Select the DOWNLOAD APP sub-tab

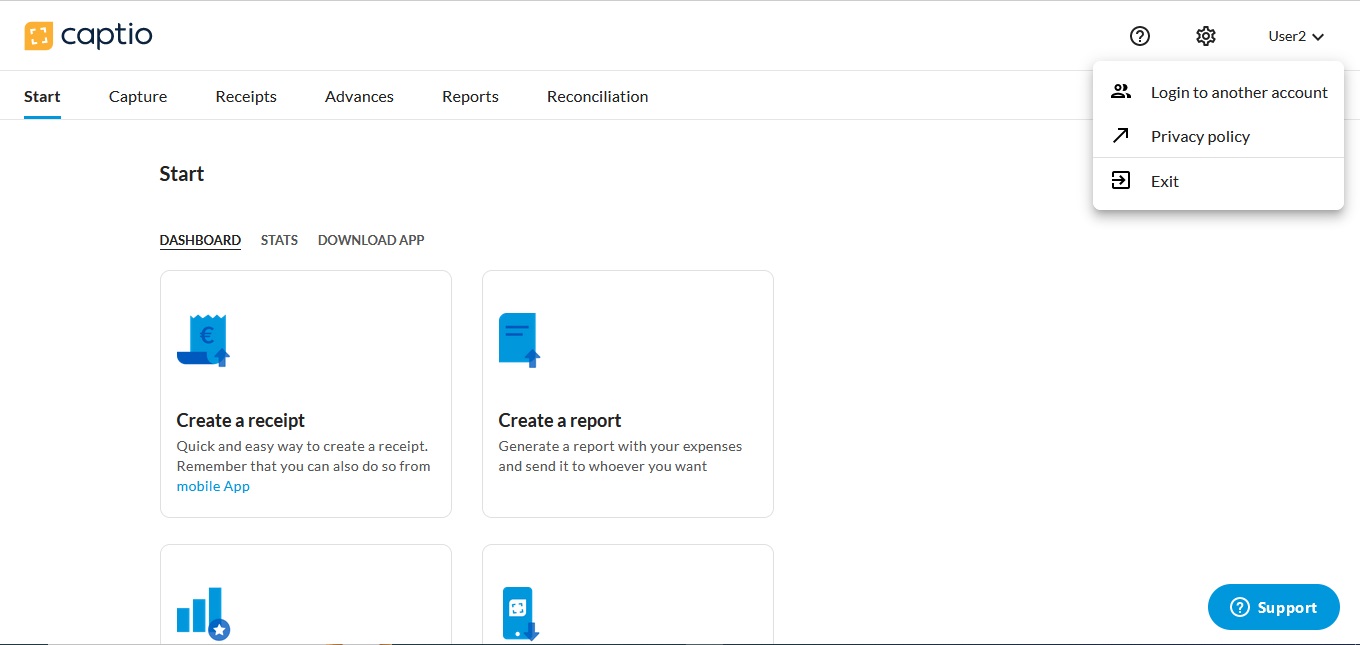(371, 240)
